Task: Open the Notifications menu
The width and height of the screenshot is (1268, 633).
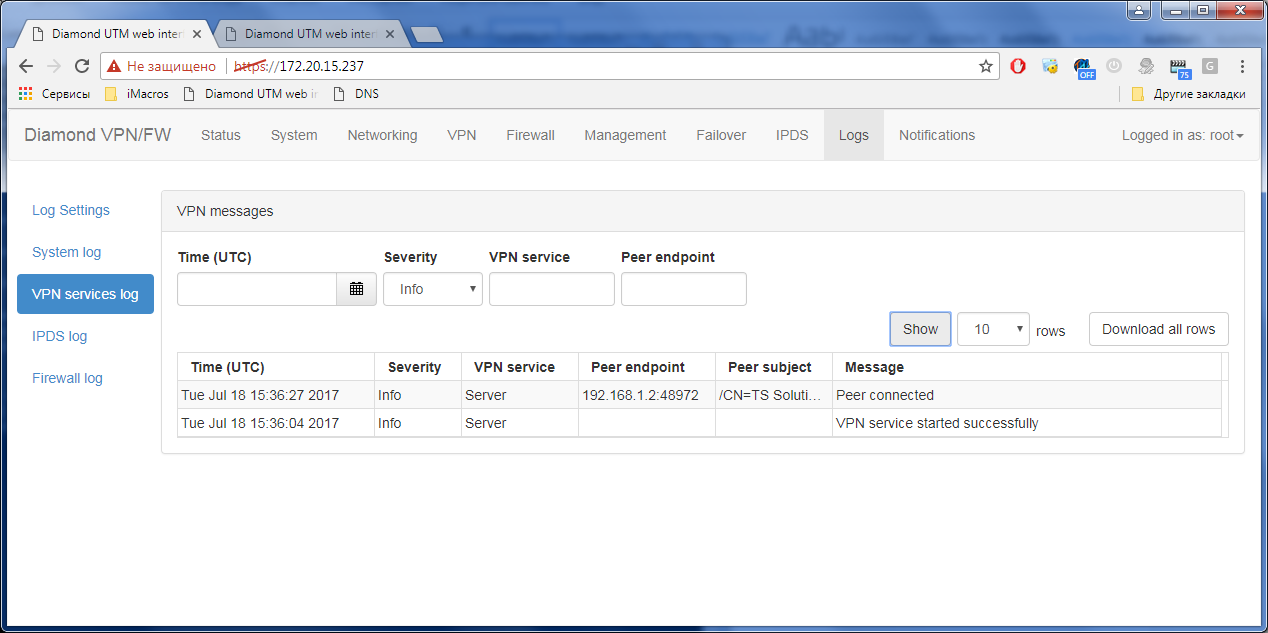Action: [x=937, y=135]
